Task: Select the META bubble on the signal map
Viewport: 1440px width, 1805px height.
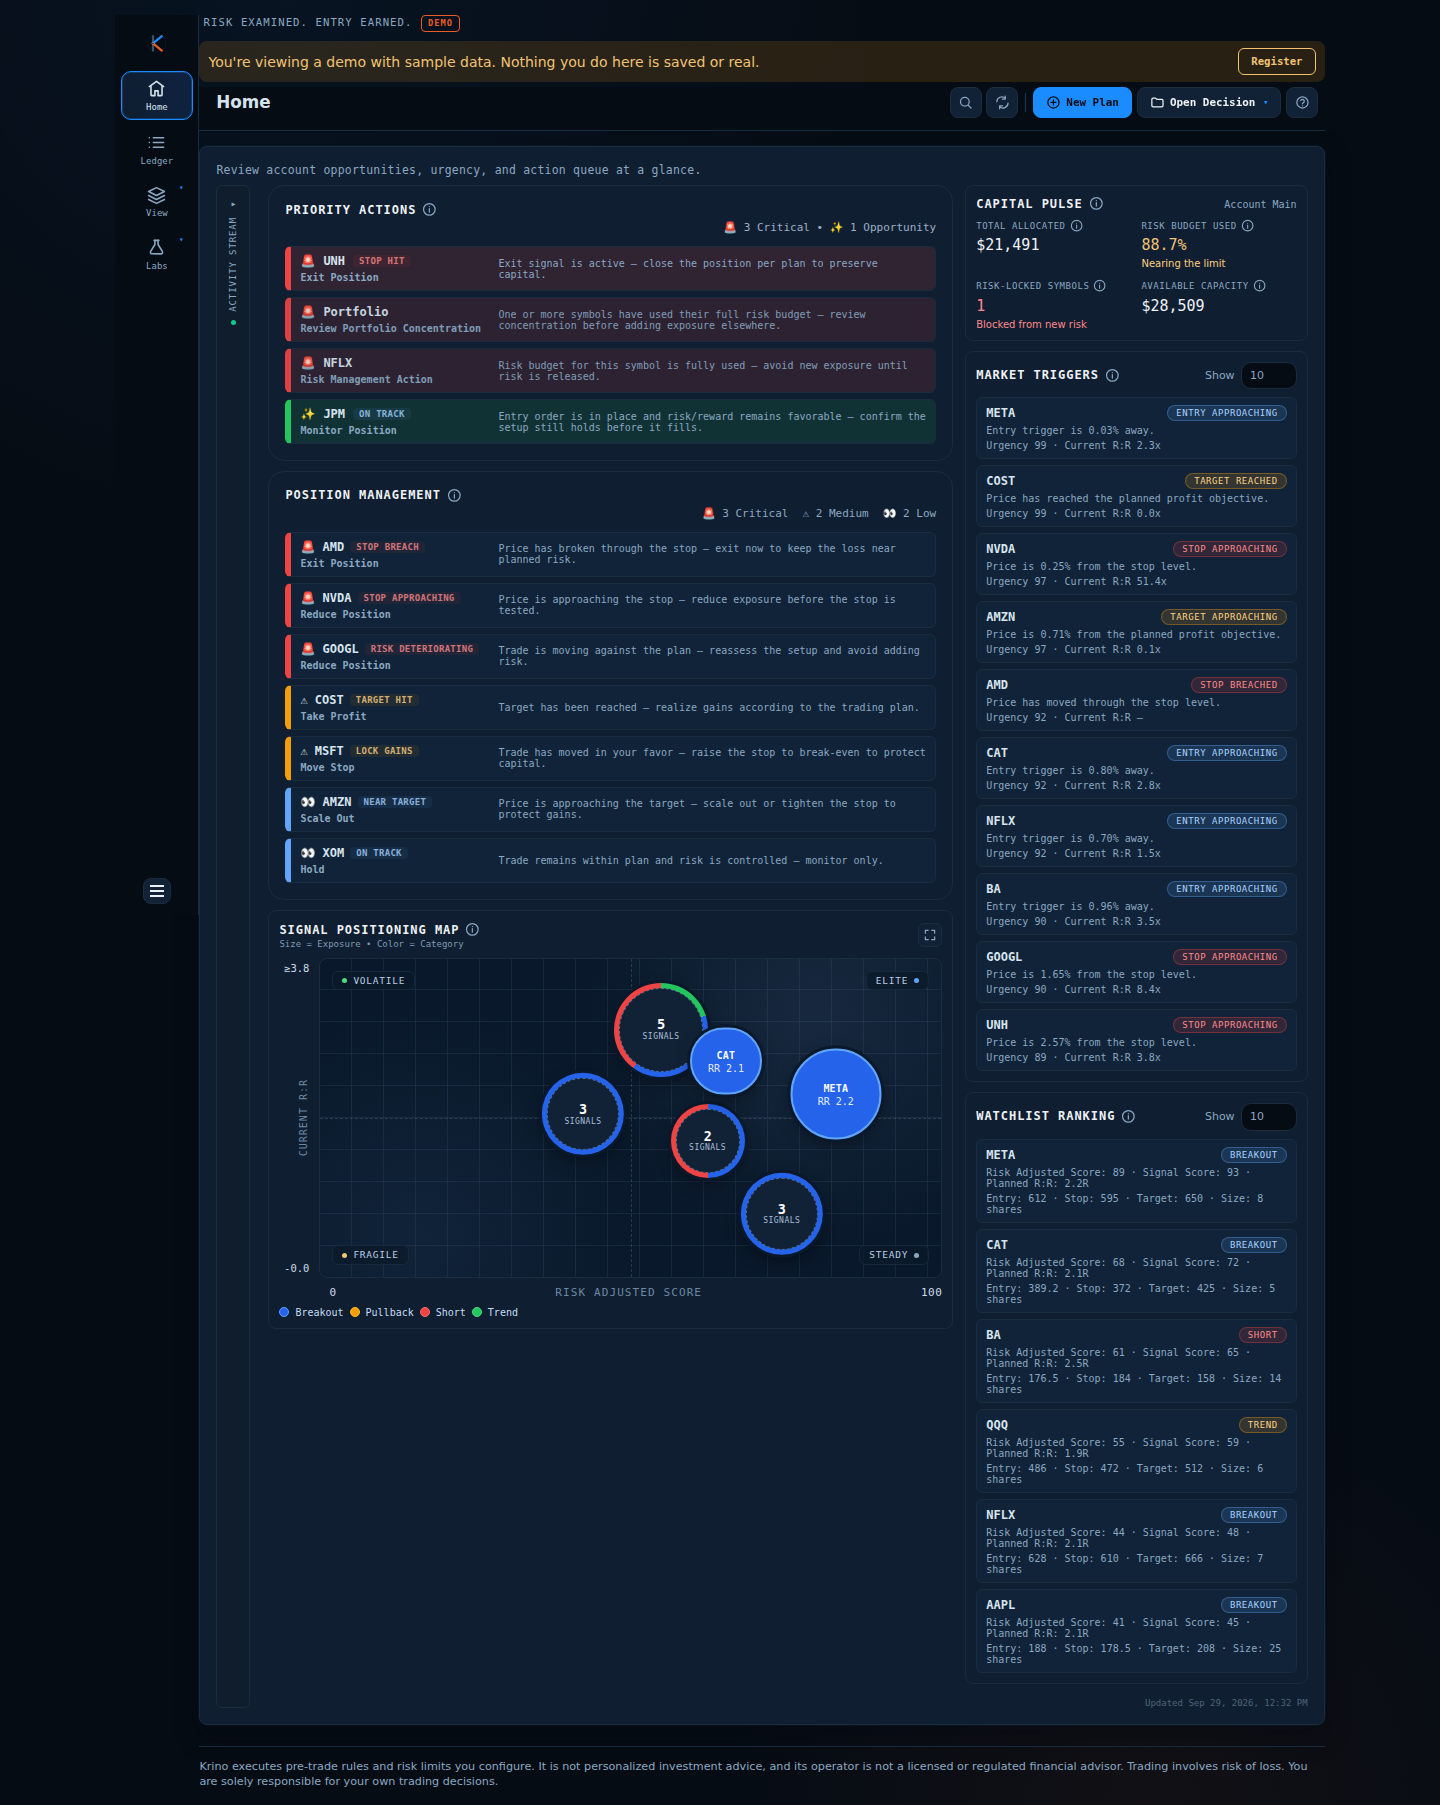Action: coord(836,1094)
